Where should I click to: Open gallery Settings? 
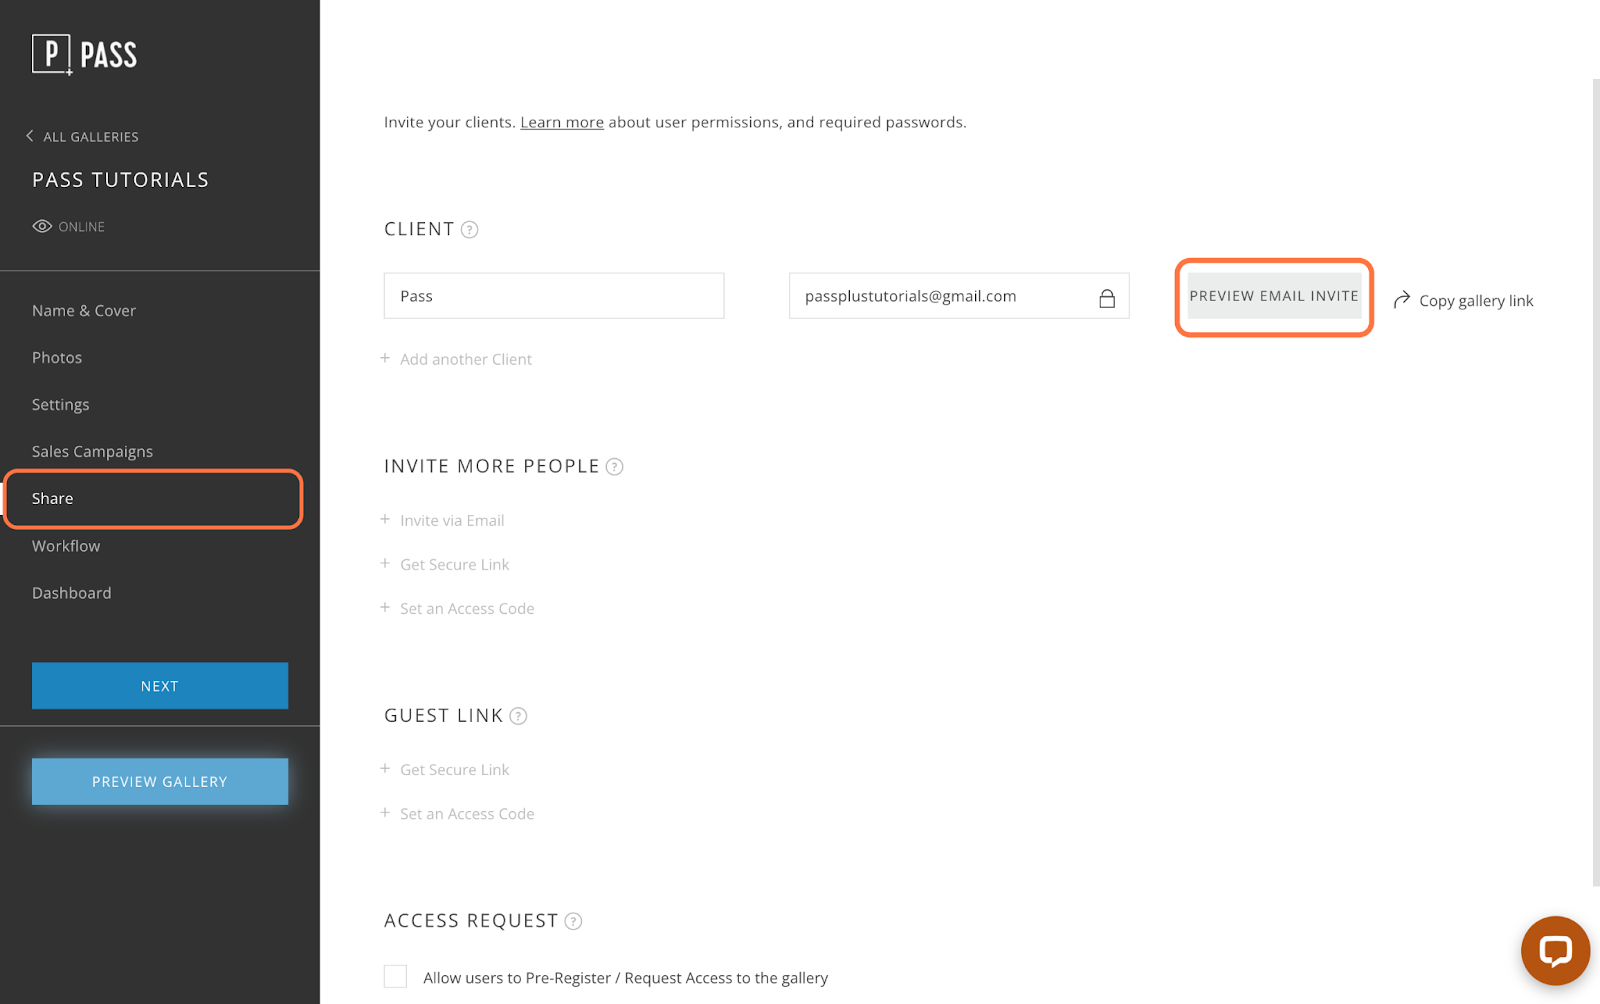pos(61,405)
